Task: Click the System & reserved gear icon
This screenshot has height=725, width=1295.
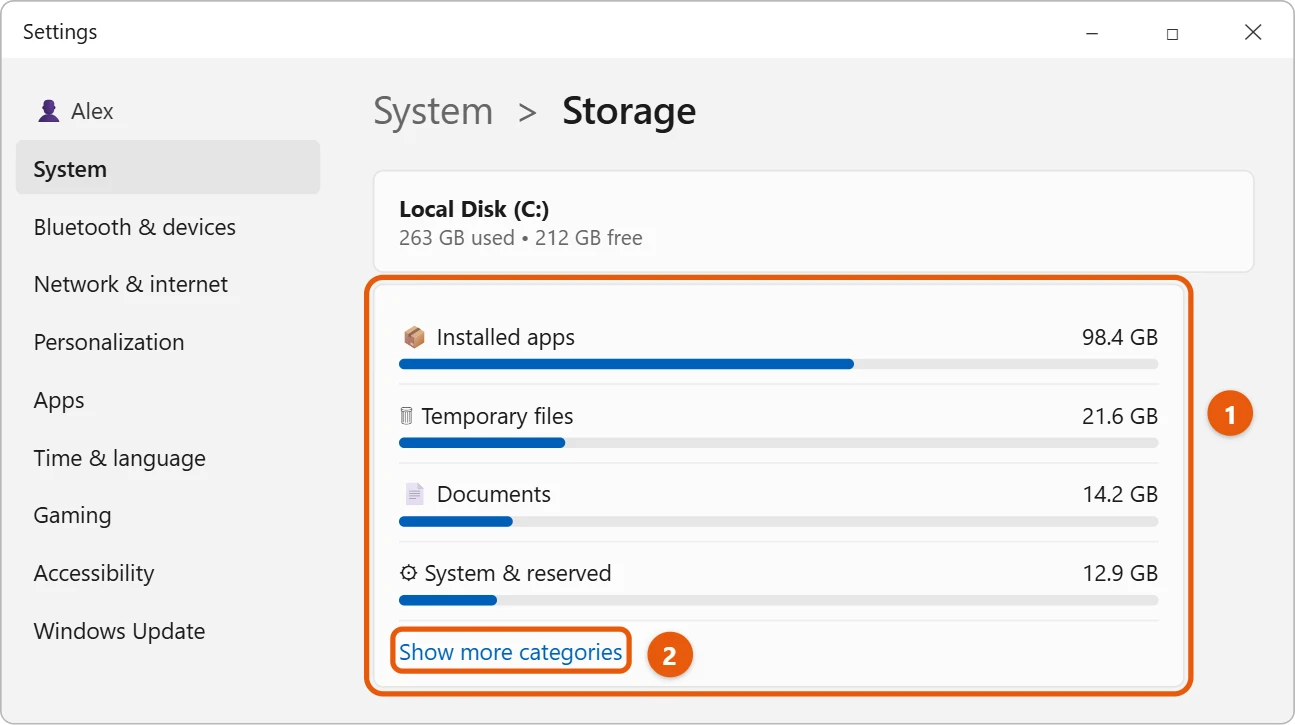Action: [408, 573]
